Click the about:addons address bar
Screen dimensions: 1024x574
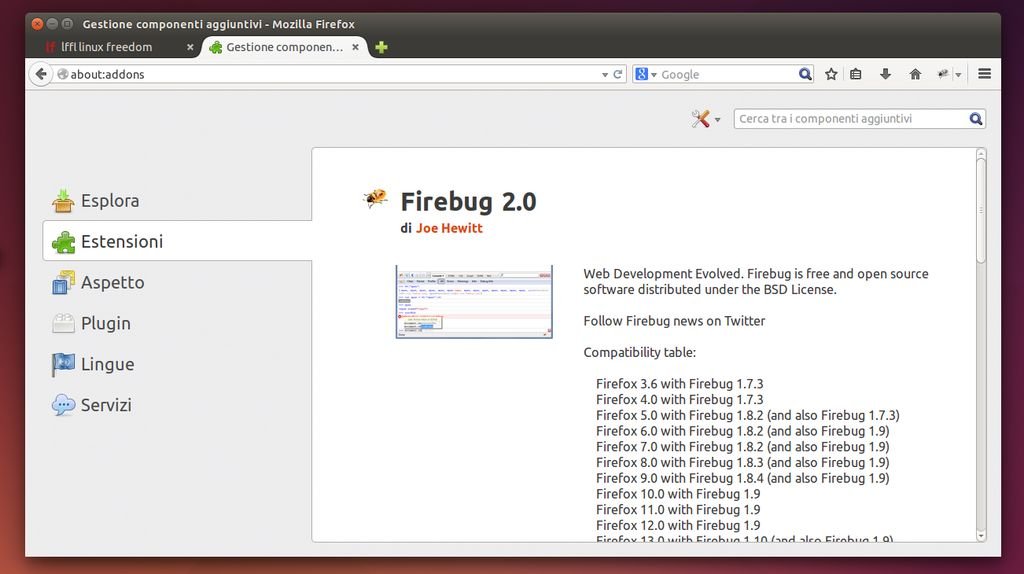[333, 74]
